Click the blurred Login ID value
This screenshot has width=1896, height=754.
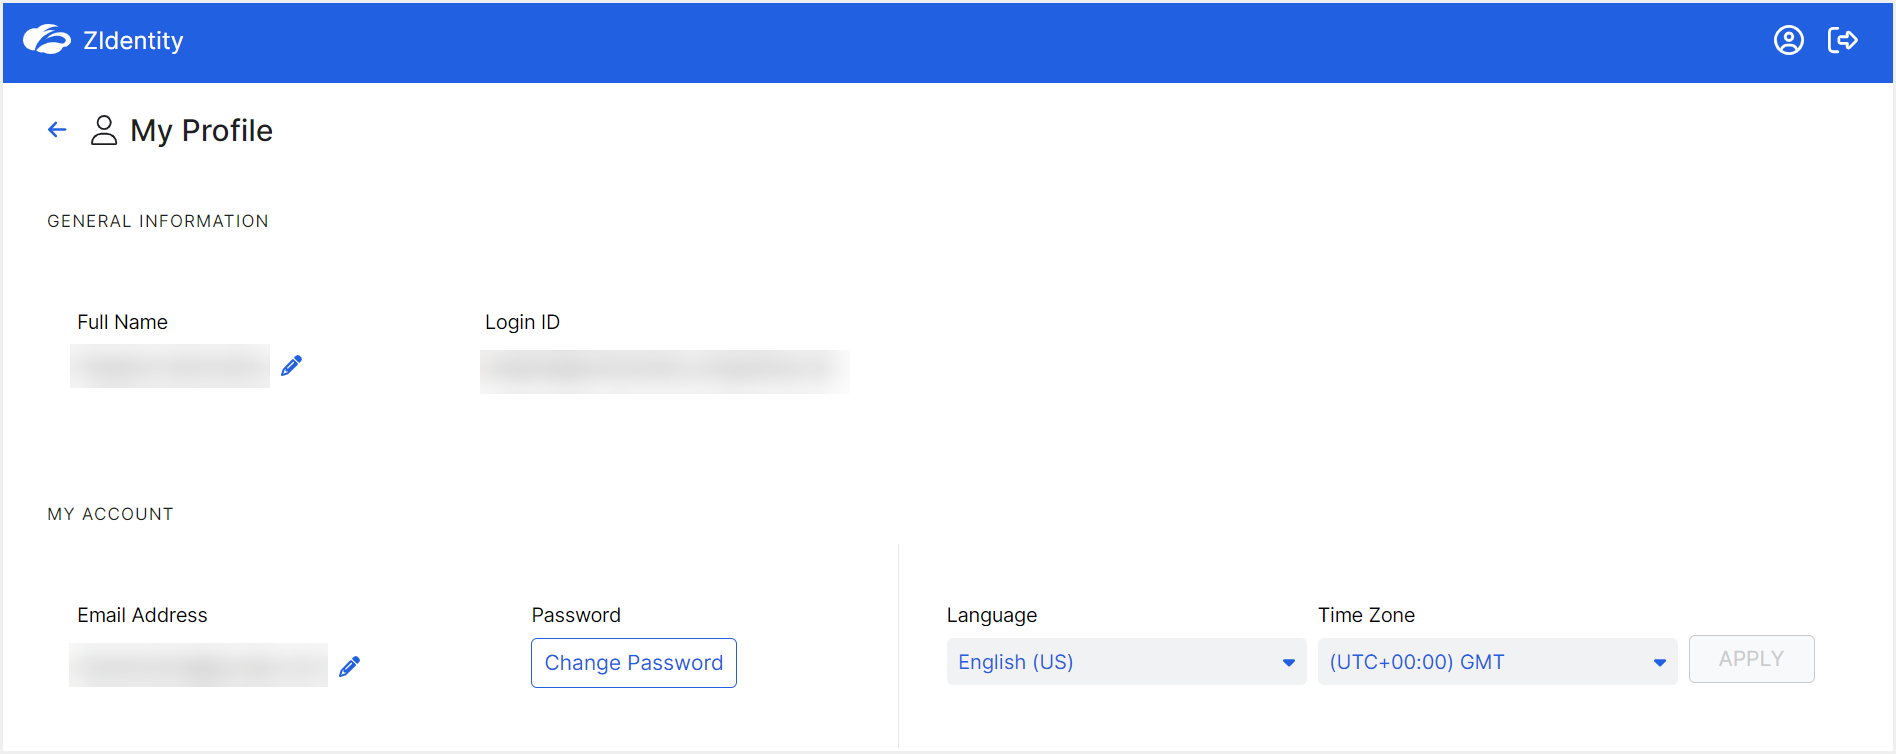[x=664, y=371]
